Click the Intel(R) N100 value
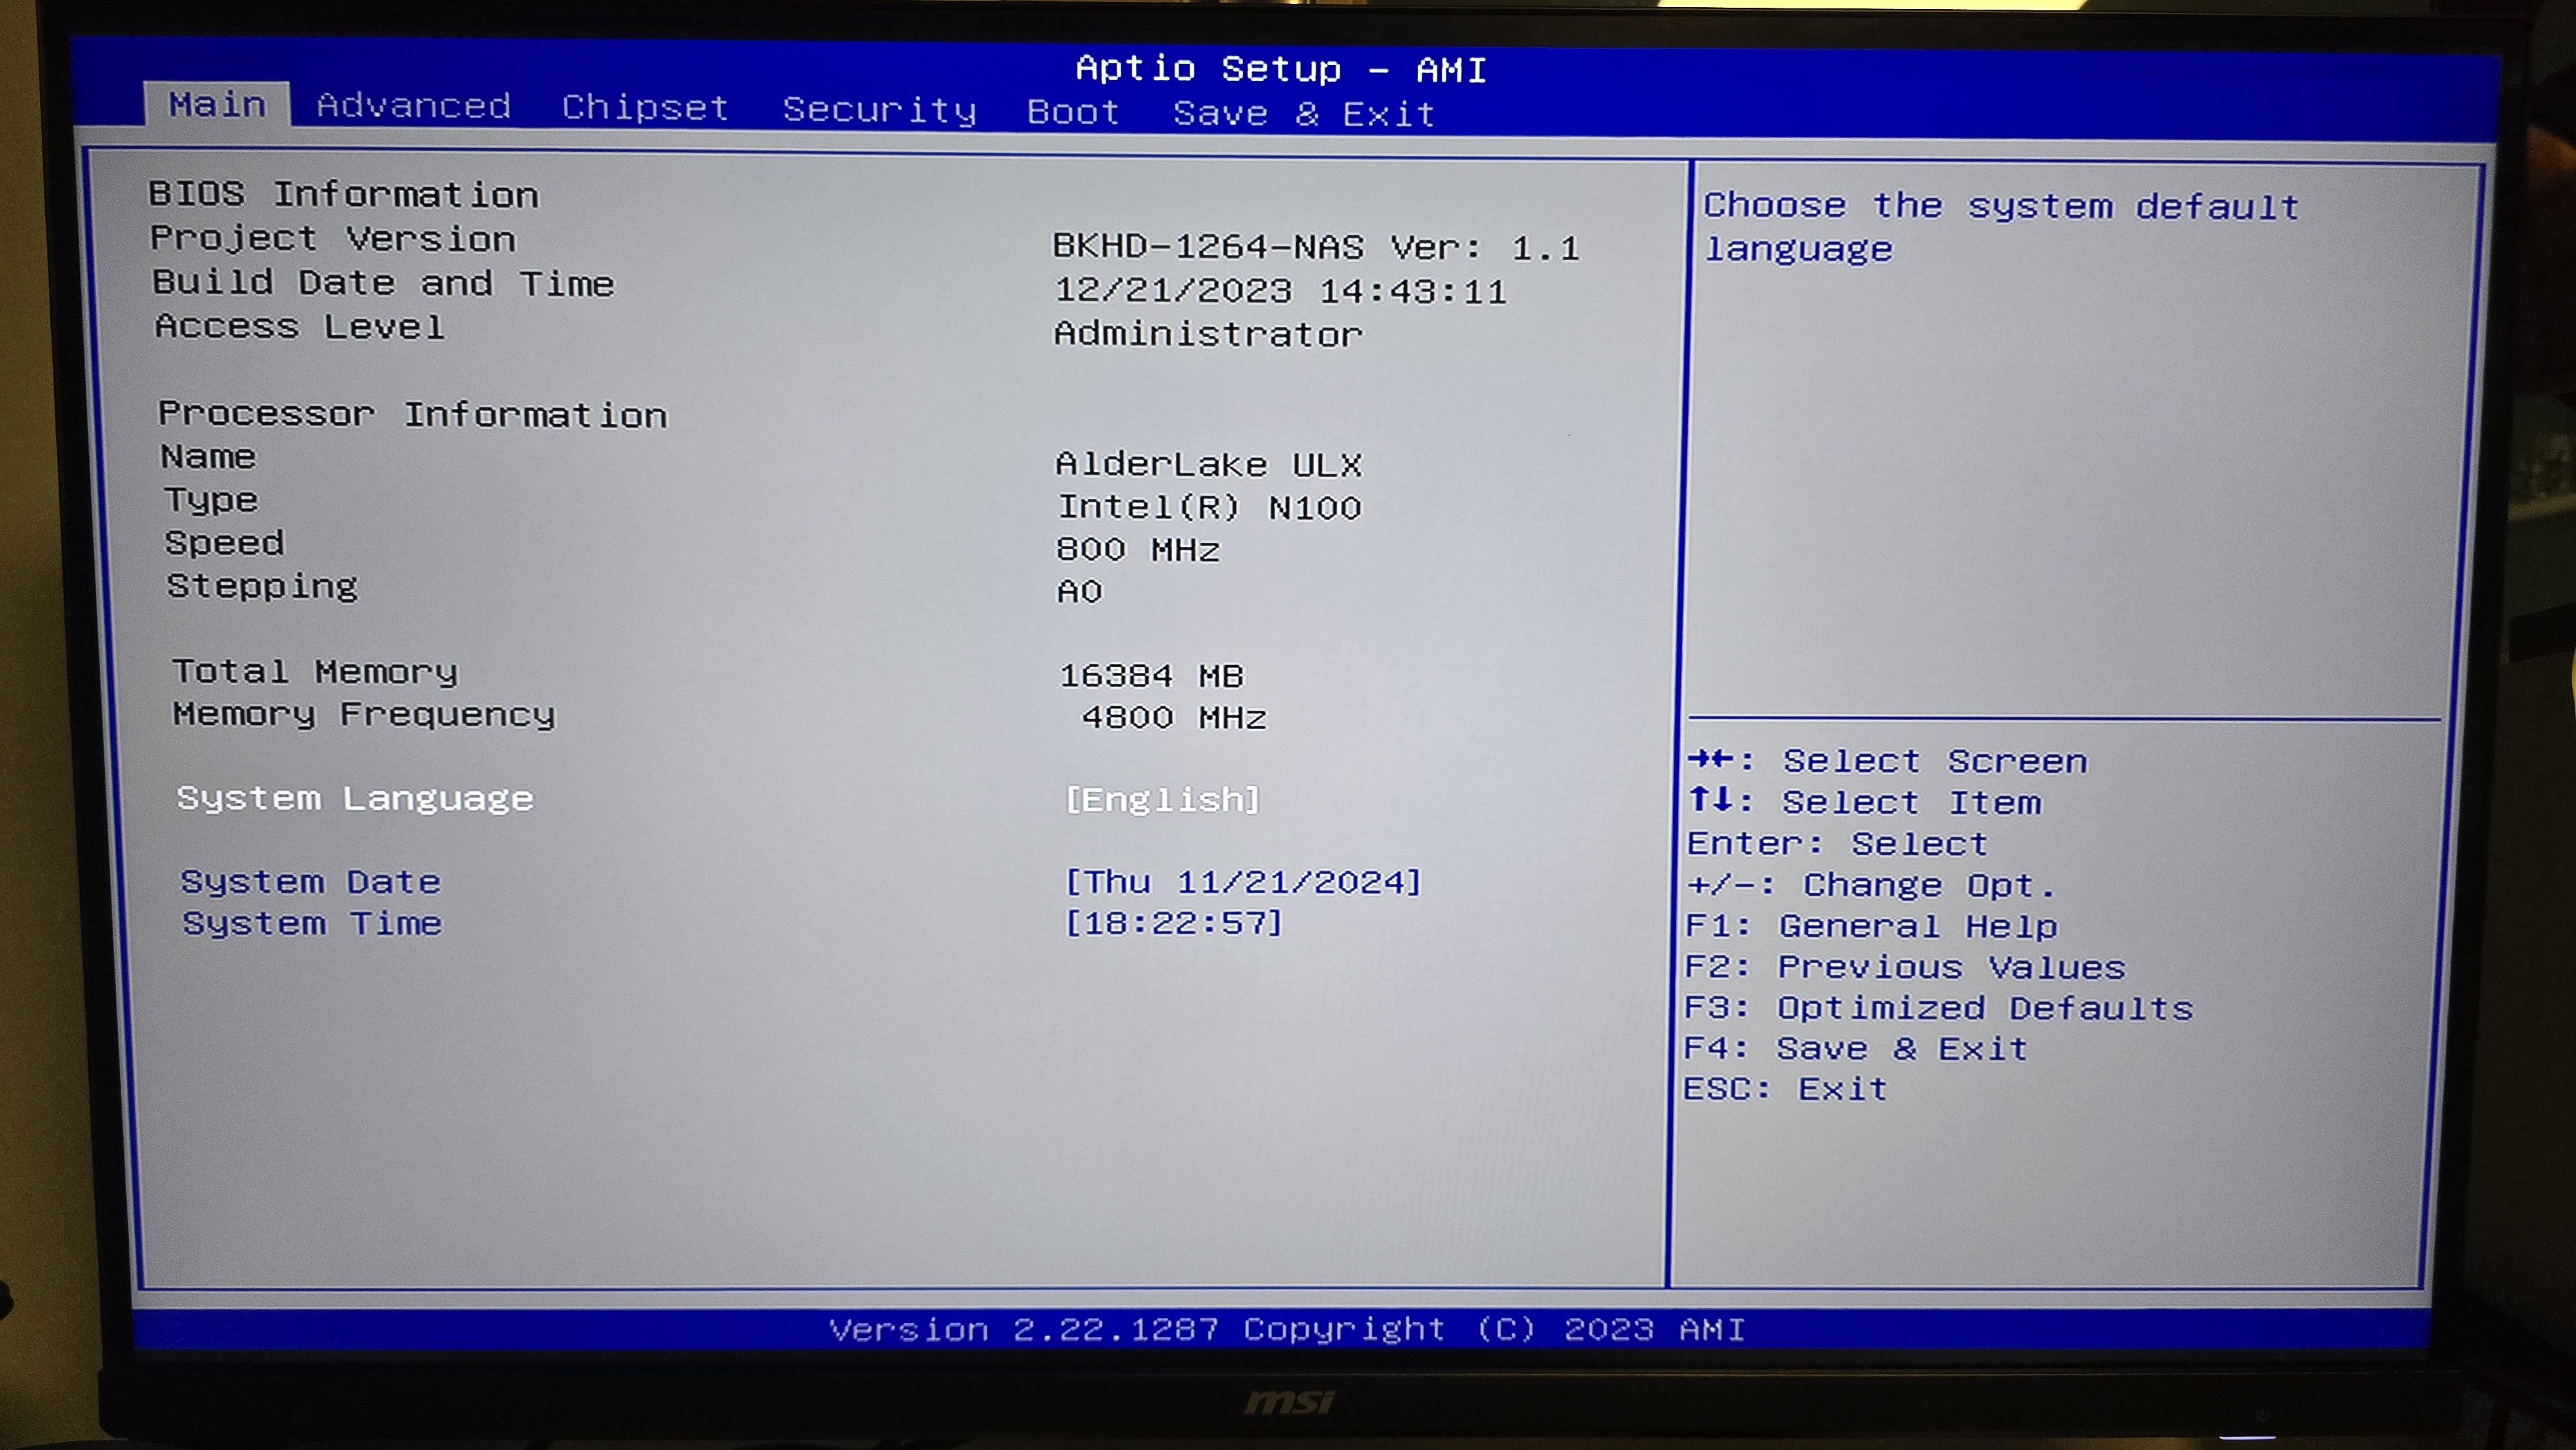The height and width of the screenshot is (1450, 2576). coord(1209,508)
